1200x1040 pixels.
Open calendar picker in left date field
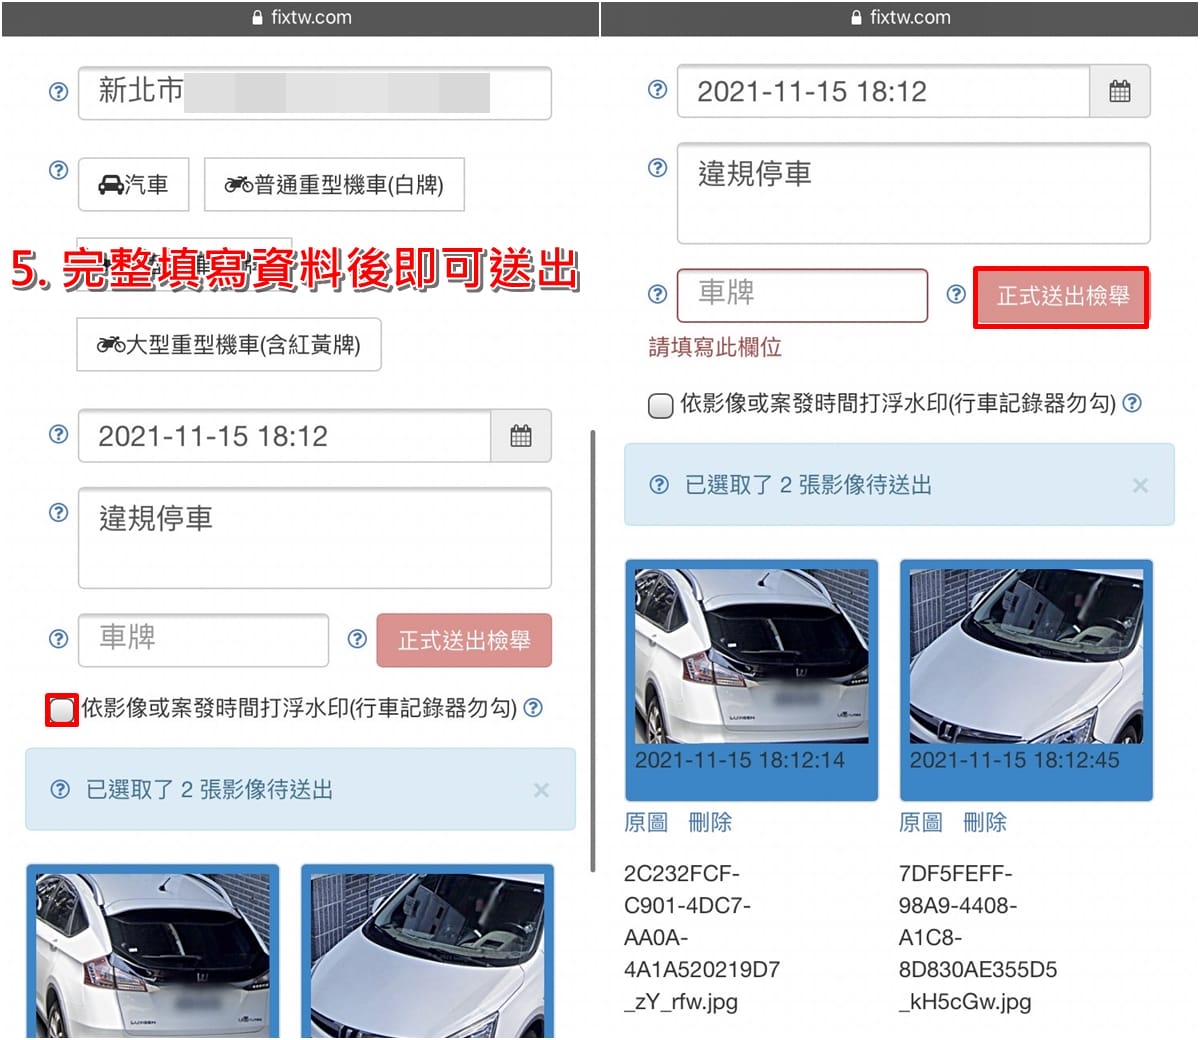521,436
